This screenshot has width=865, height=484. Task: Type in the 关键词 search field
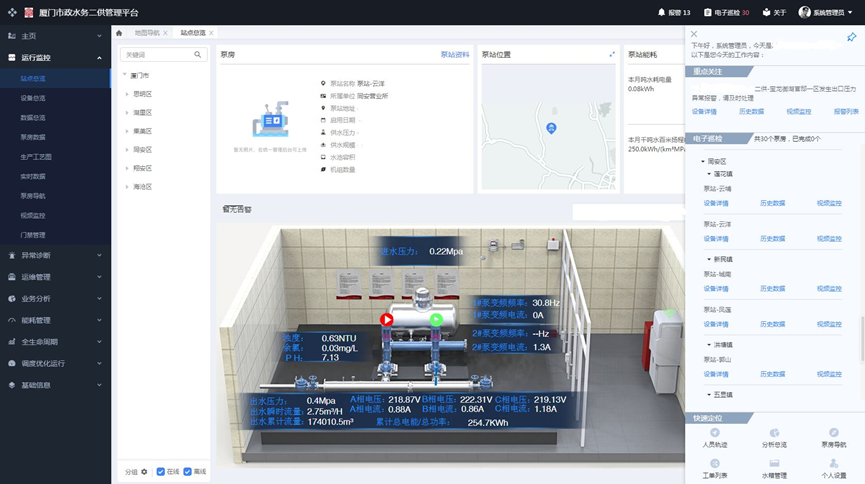click(155, 55)
